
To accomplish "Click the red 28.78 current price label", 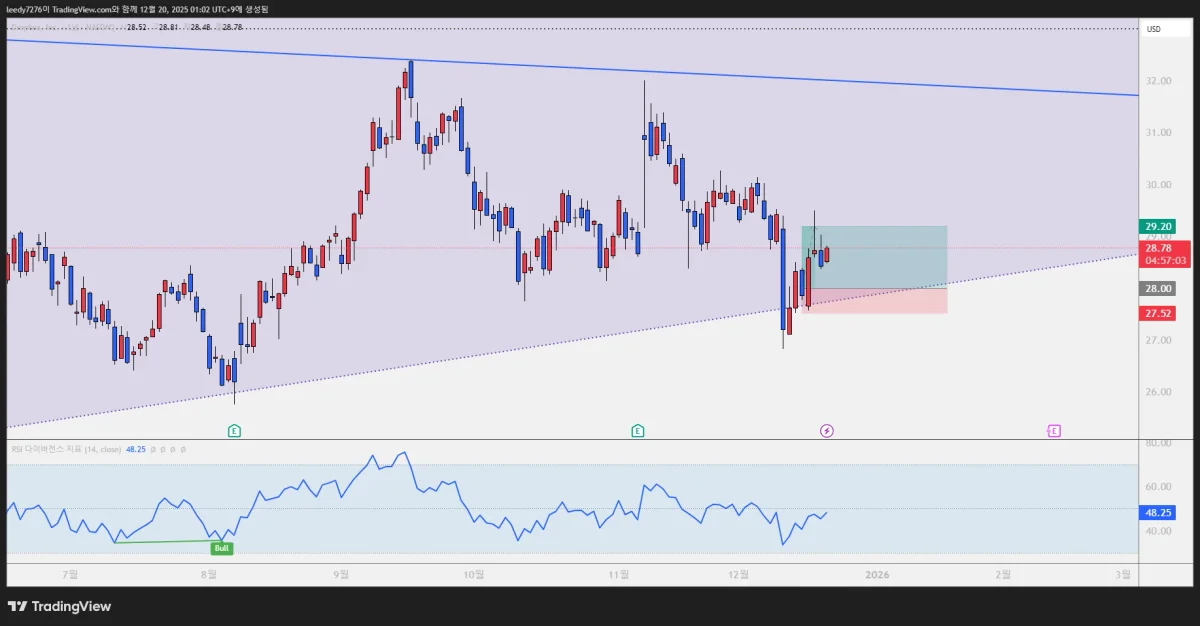I will point(1164,253).
